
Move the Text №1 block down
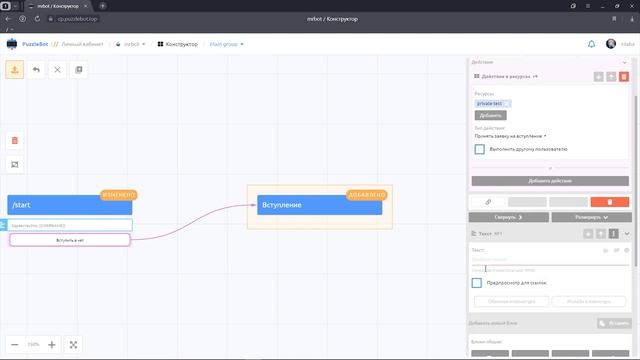coord(588,234)
